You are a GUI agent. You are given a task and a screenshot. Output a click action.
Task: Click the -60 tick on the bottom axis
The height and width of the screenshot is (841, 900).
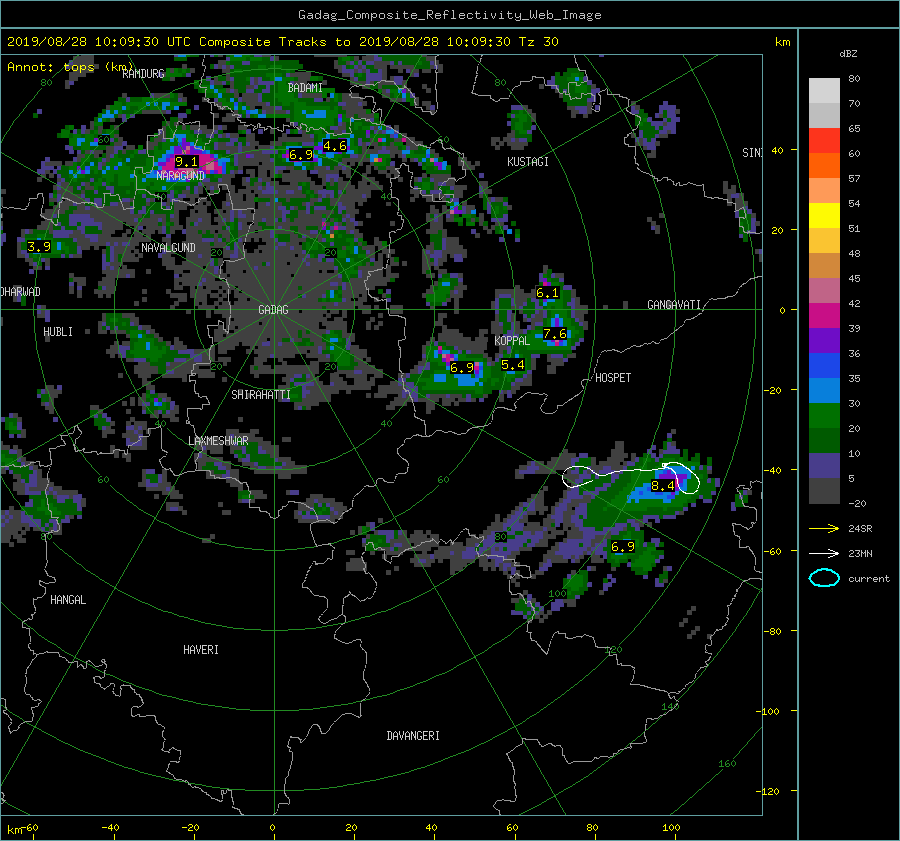pos(29,828)
